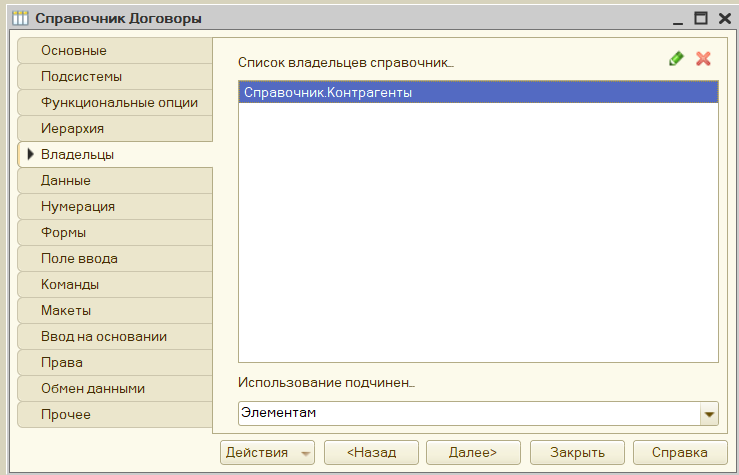The height and width of the screenshot is (475, 739).
Task: Switch to the Макеты tab
Action: 115,311
